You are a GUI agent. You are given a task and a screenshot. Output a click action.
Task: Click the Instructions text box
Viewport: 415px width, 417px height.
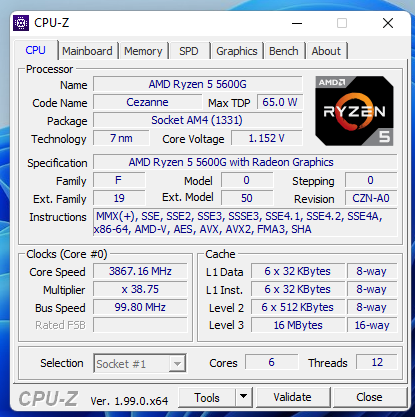tap(245, 223)
